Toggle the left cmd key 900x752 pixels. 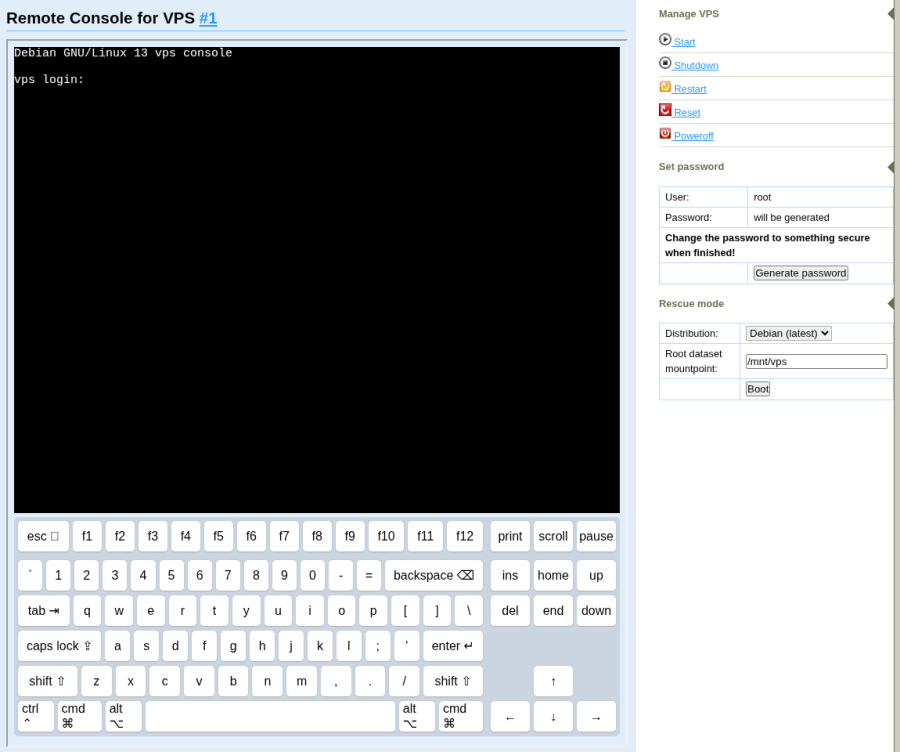[80, 716]
